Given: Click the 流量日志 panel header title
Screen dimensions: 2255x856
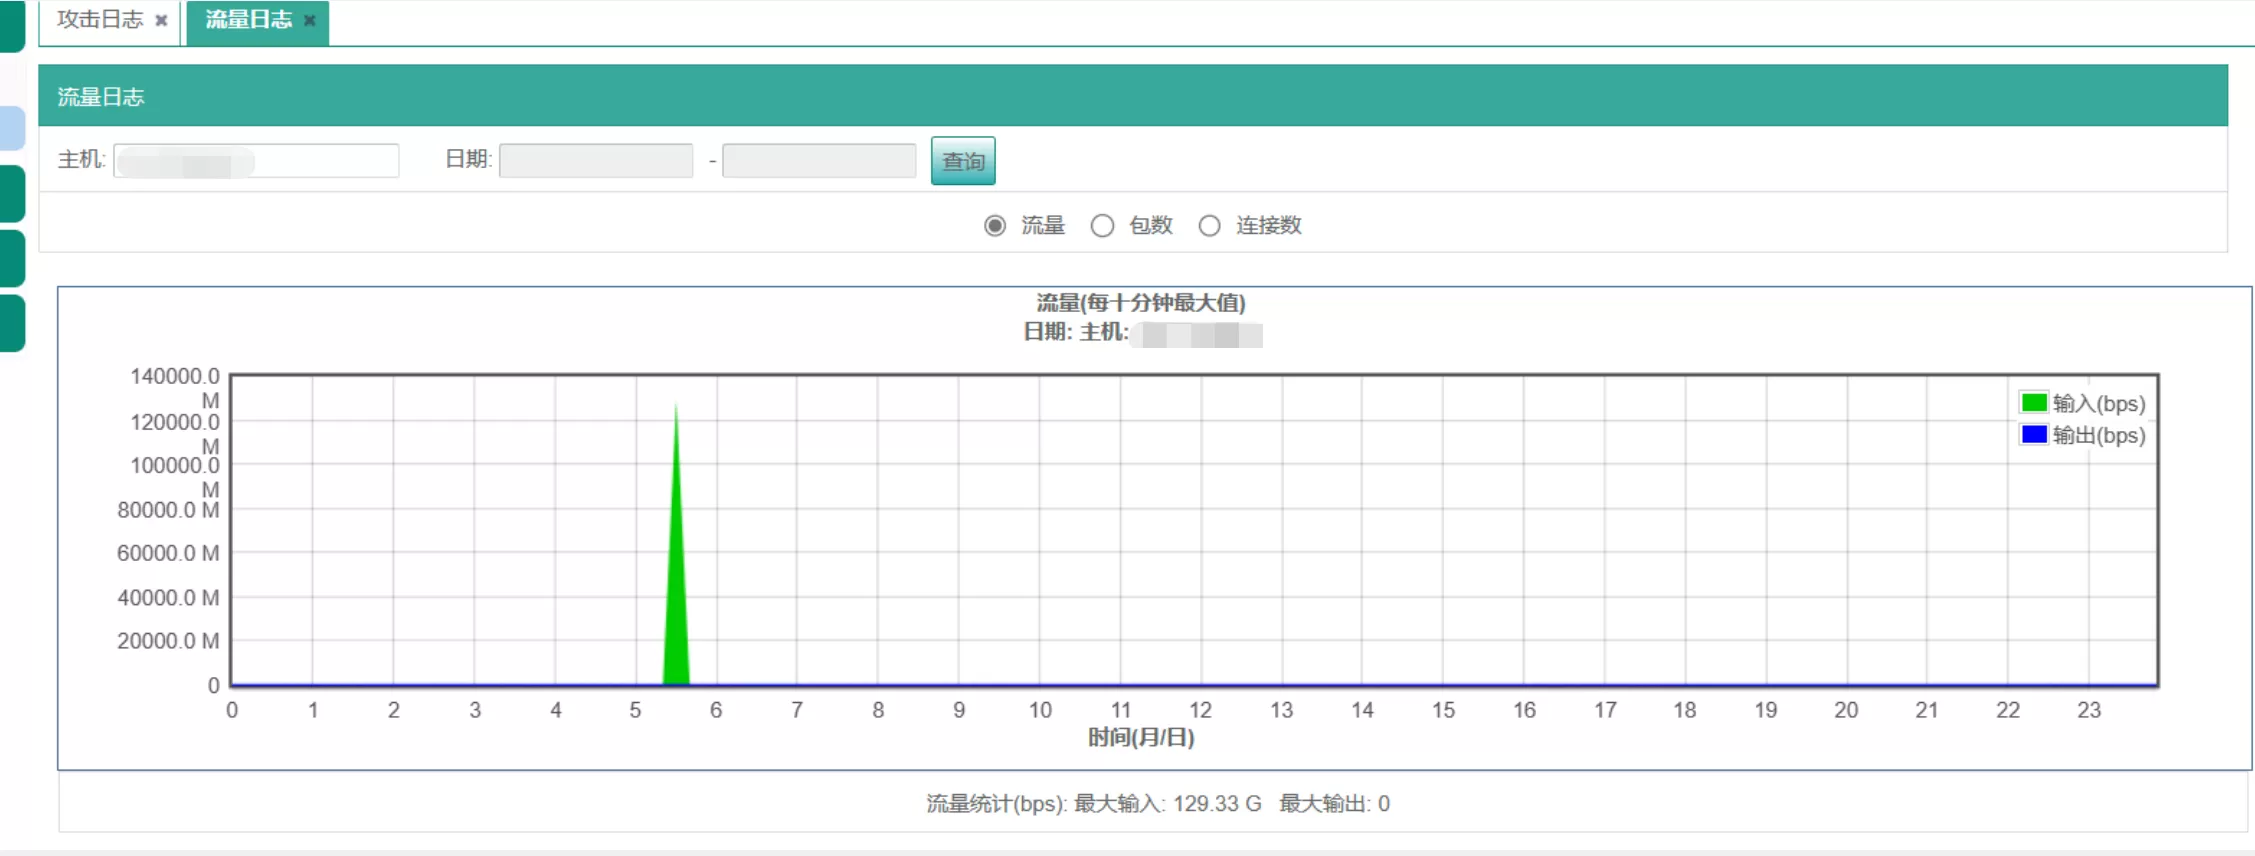Looking at the screenshot, I should [101, 97].
